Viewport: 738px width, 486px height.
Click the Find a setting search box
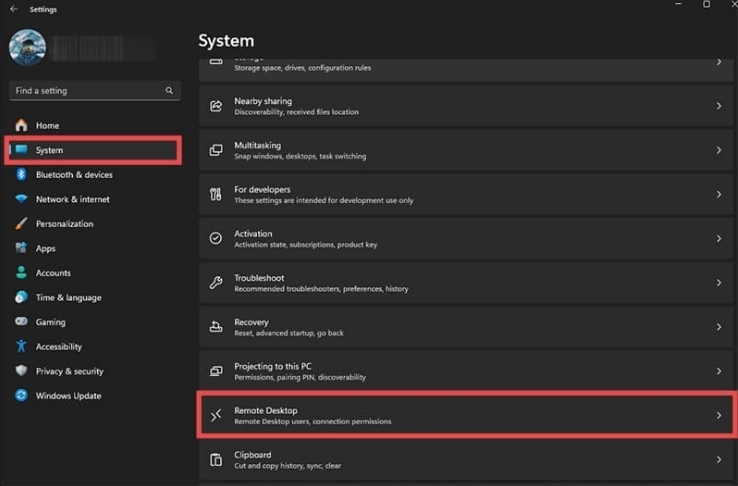pos(95,90)
